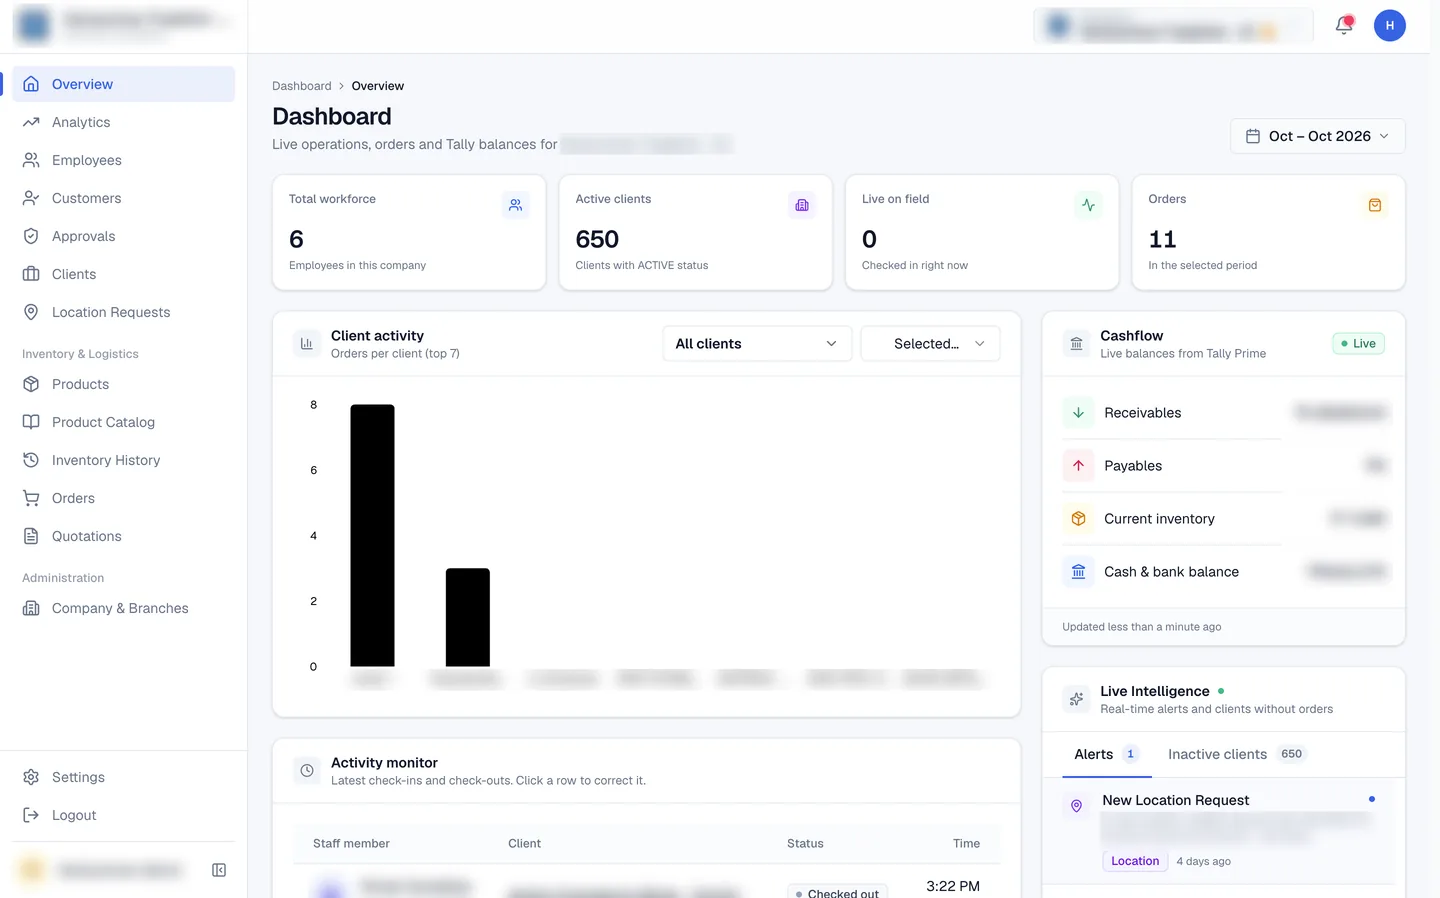Click the Live status badge in Cashflow
This screenshot has width=1440, height=898.
pyautogui.click(x=1359, y=344)
